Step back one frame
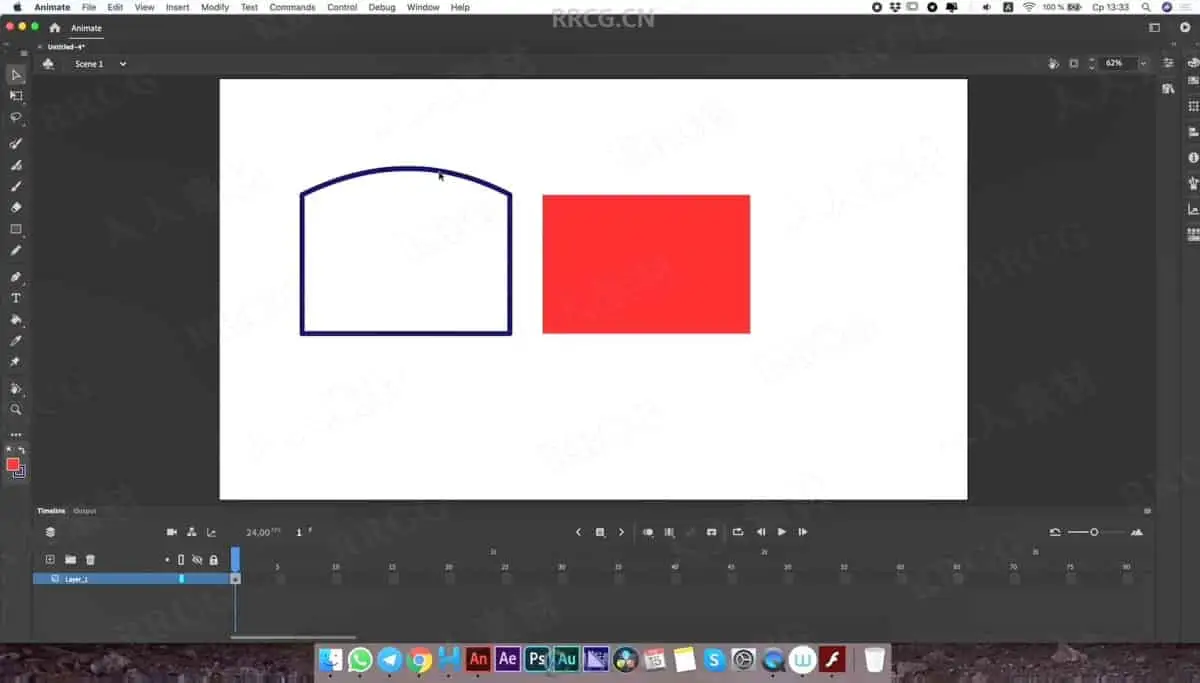1200x683 pixels. (x=761, y=532)
